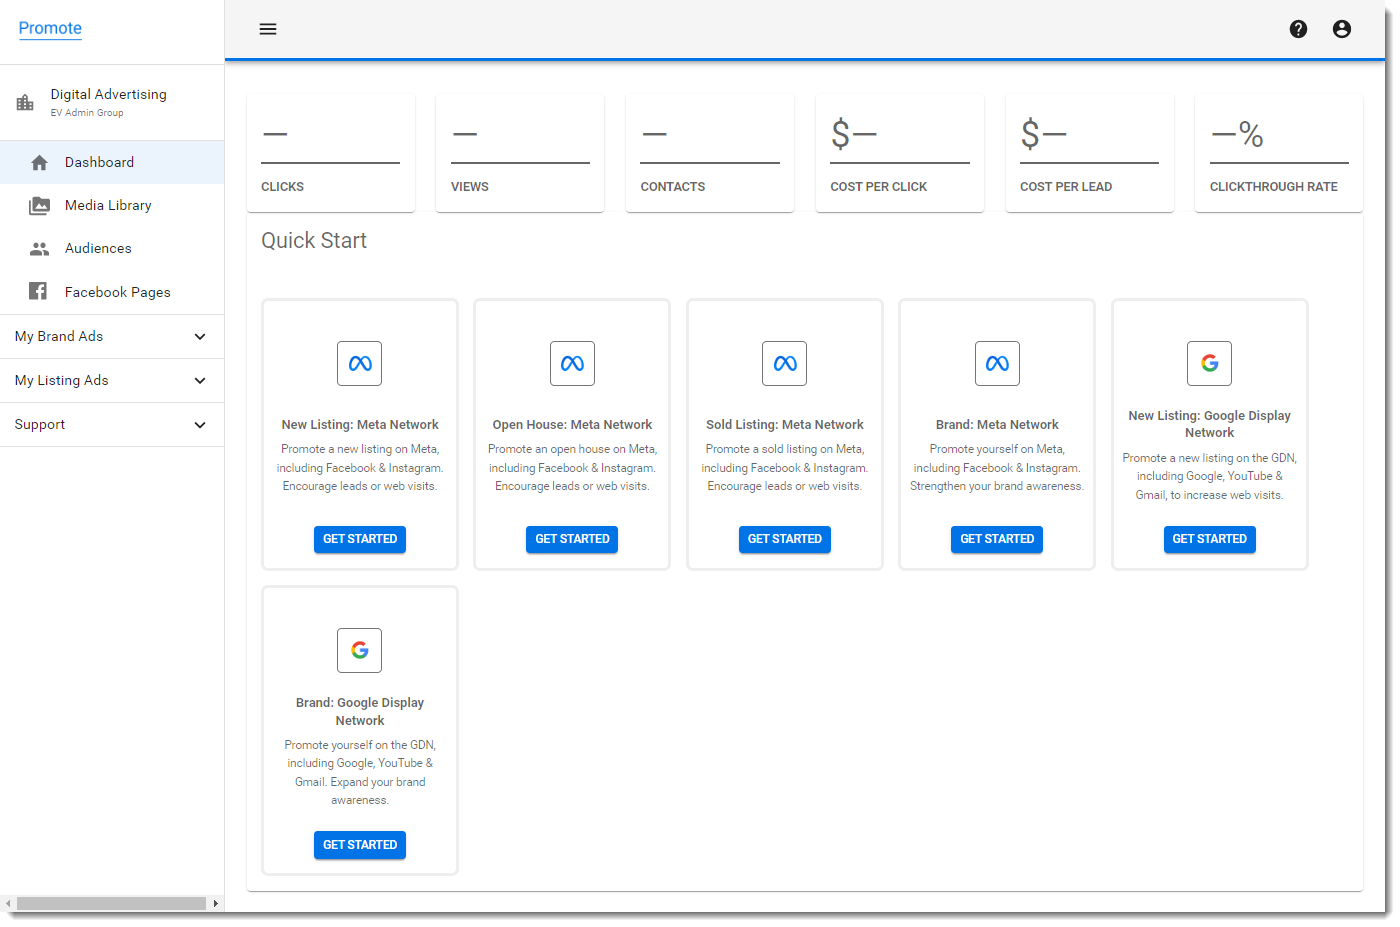Get started with New Listing: Meta Network
1400x927 pixels.
tap(360, 539)
